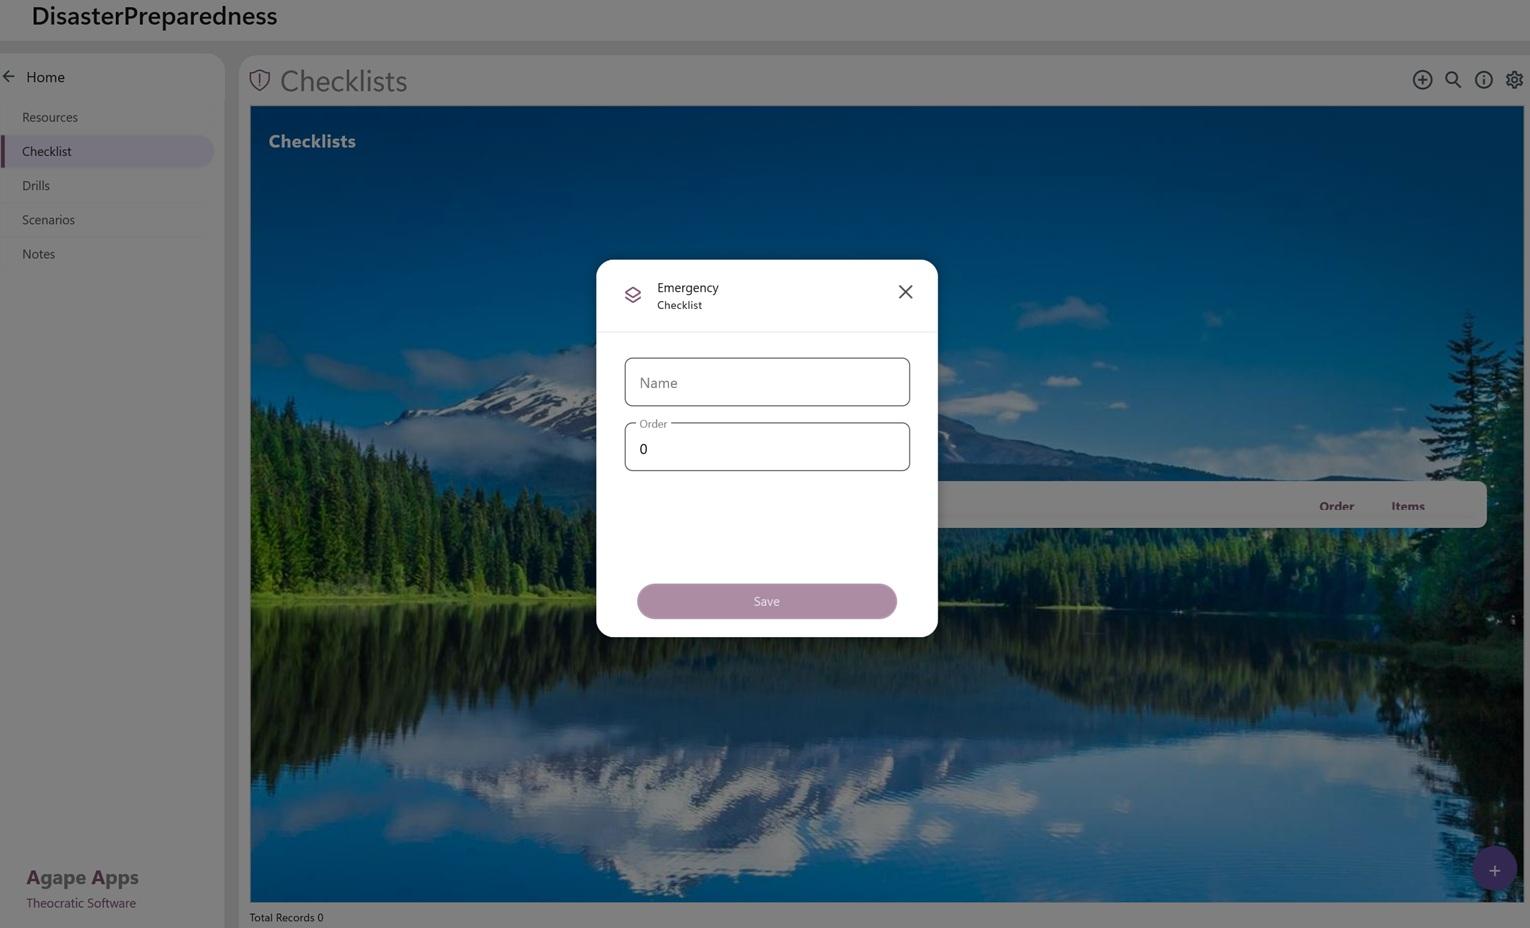Screen dimensions: 1530x928
Task: Open Scenarios from the sidebar
Action: (48, 220)
